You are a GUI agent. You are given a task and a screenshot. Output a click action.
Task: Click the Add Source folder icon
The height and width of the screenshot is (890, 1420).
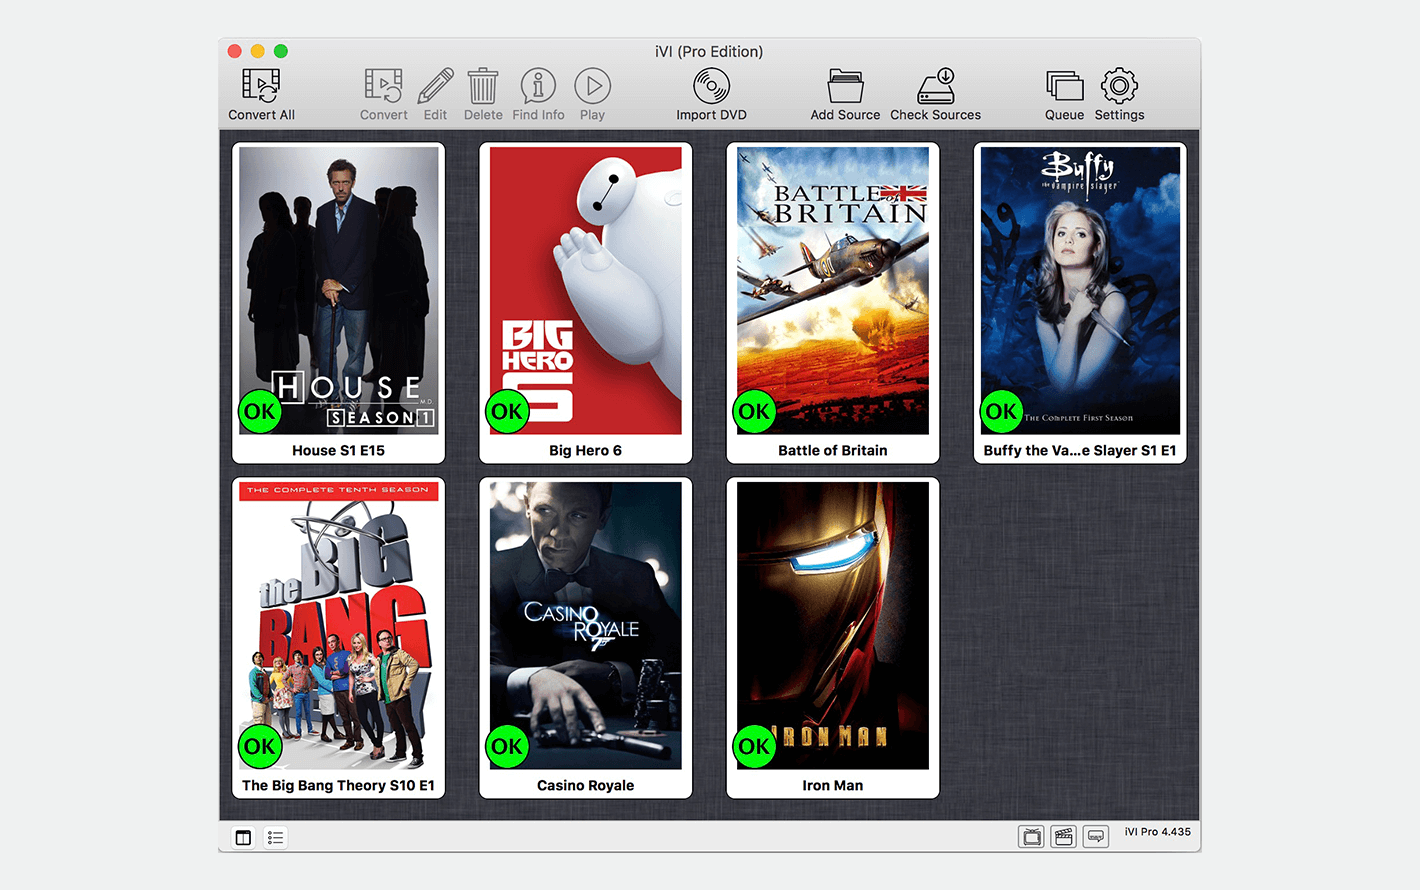pos(845,86)
